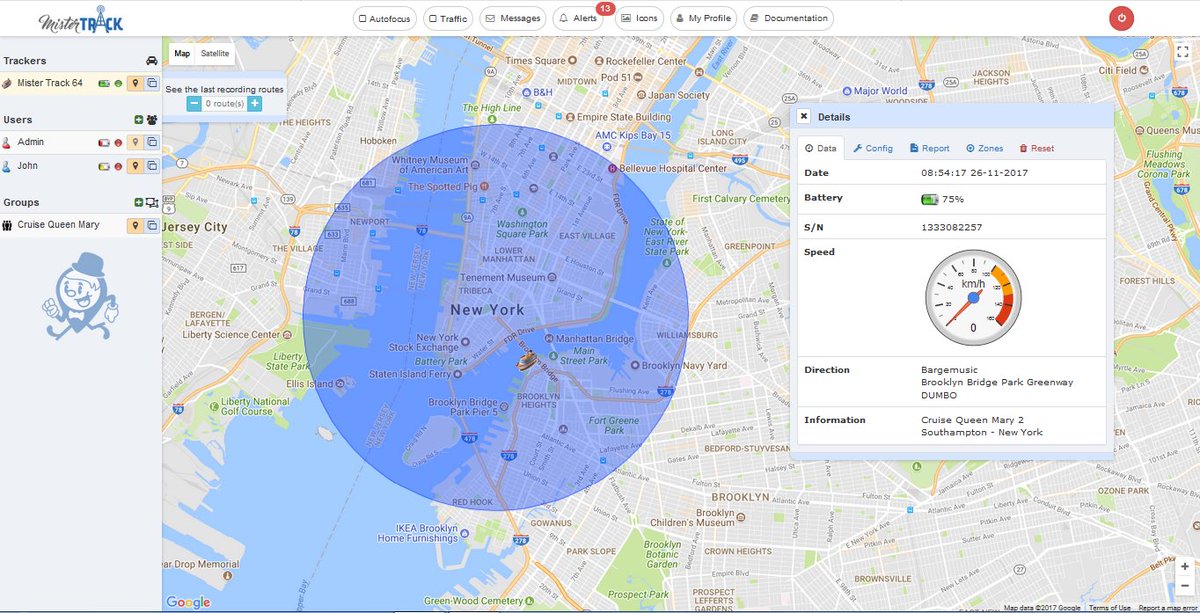Locate Mister Track 64 with pin button

[135, 84]
